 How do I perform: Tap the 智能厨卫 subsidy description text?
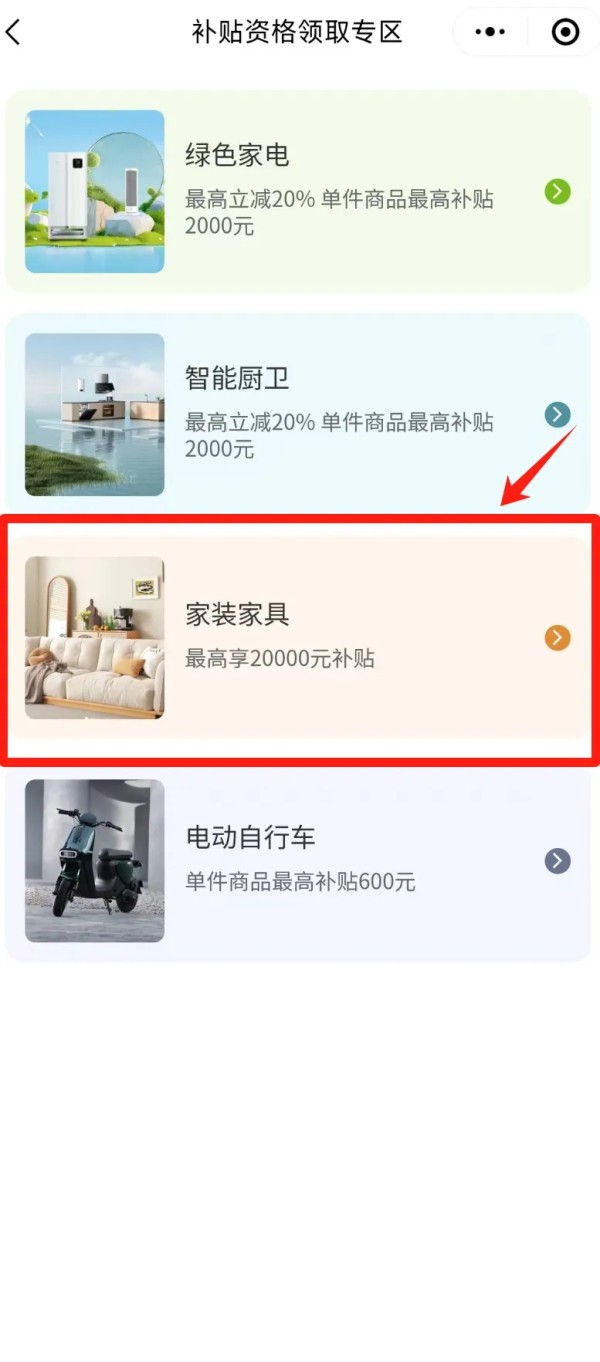339,435
